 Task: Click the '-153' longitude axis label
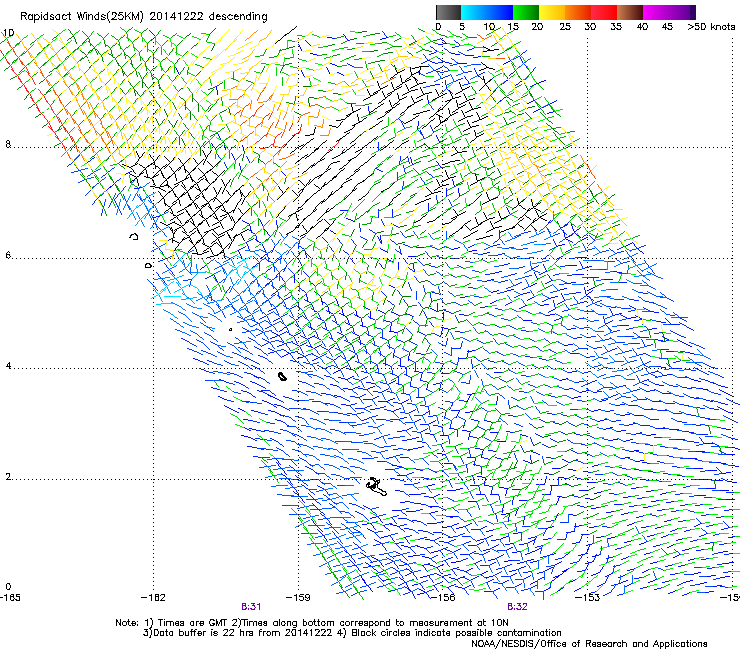click(587, 598)
